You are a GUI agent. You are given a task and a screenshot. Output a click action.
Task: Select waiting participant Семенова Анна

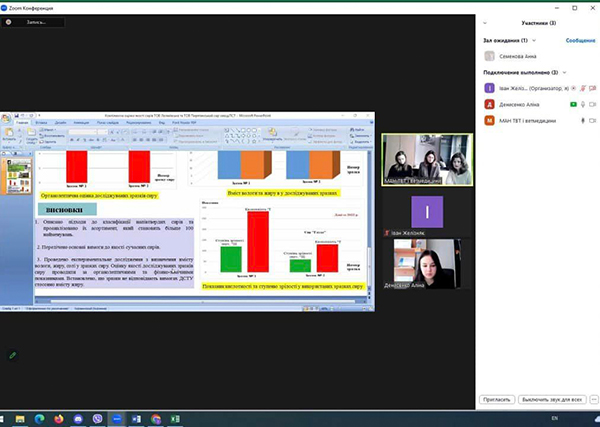538,56
